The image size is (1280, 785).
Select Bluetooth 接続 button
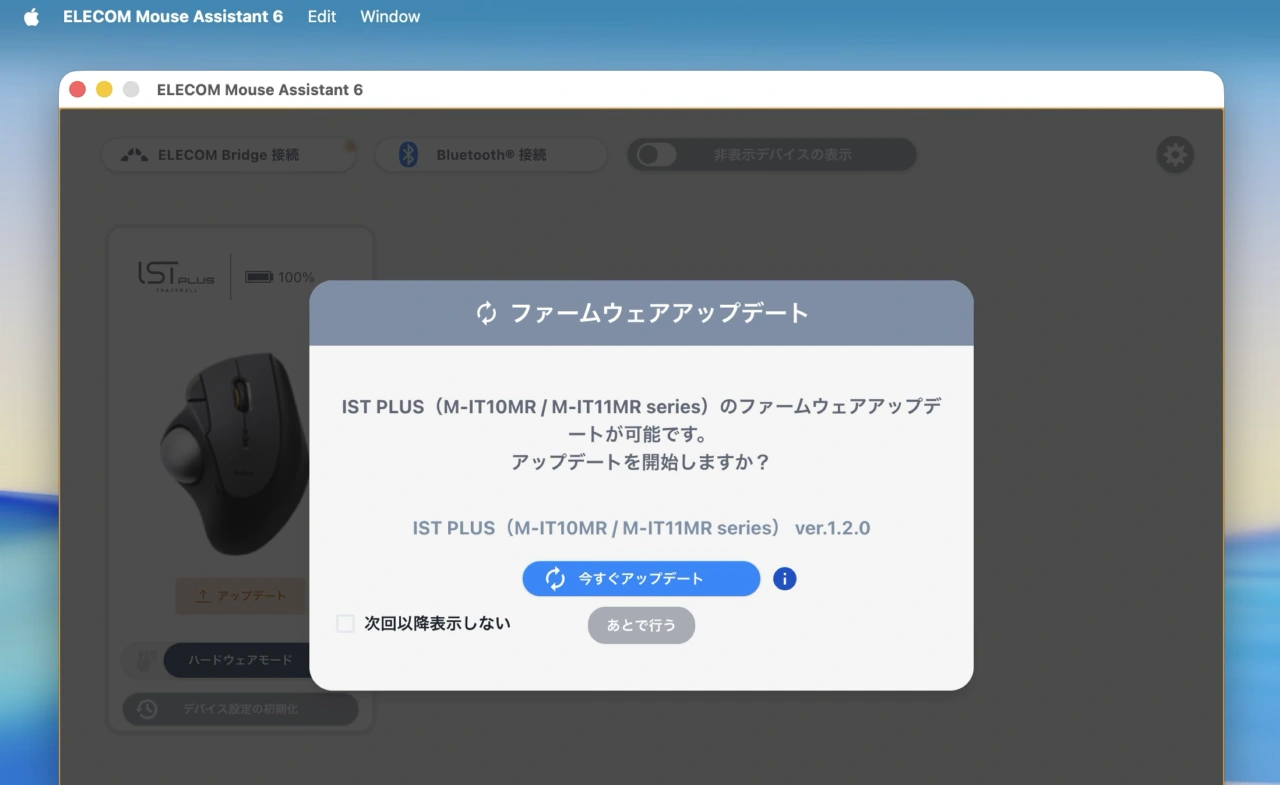click(491, 155)
